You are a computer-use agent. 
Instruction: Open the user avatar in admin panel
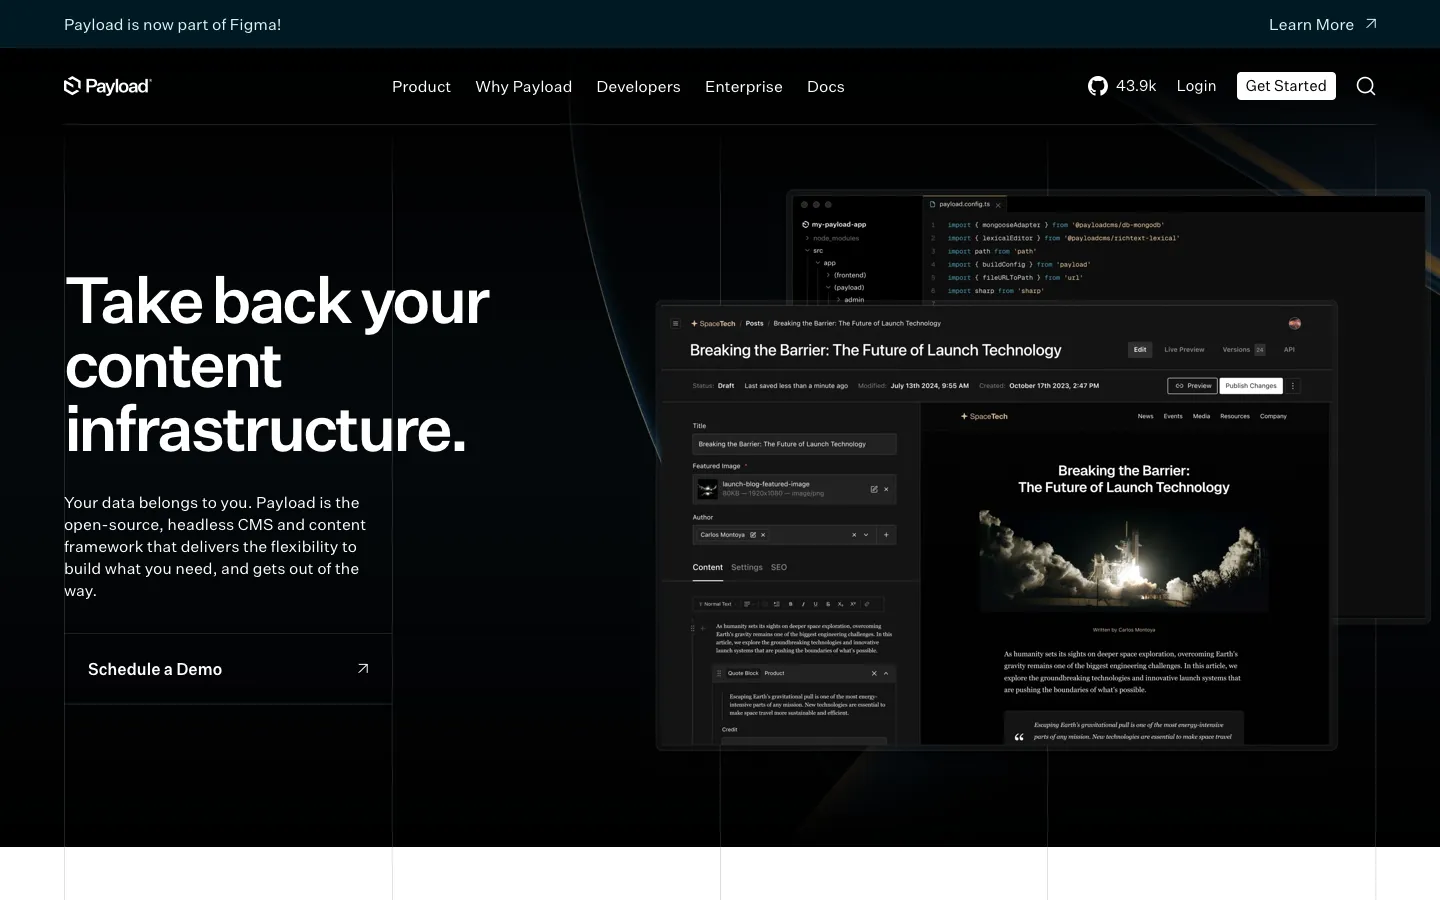[x=1295, y=323]
